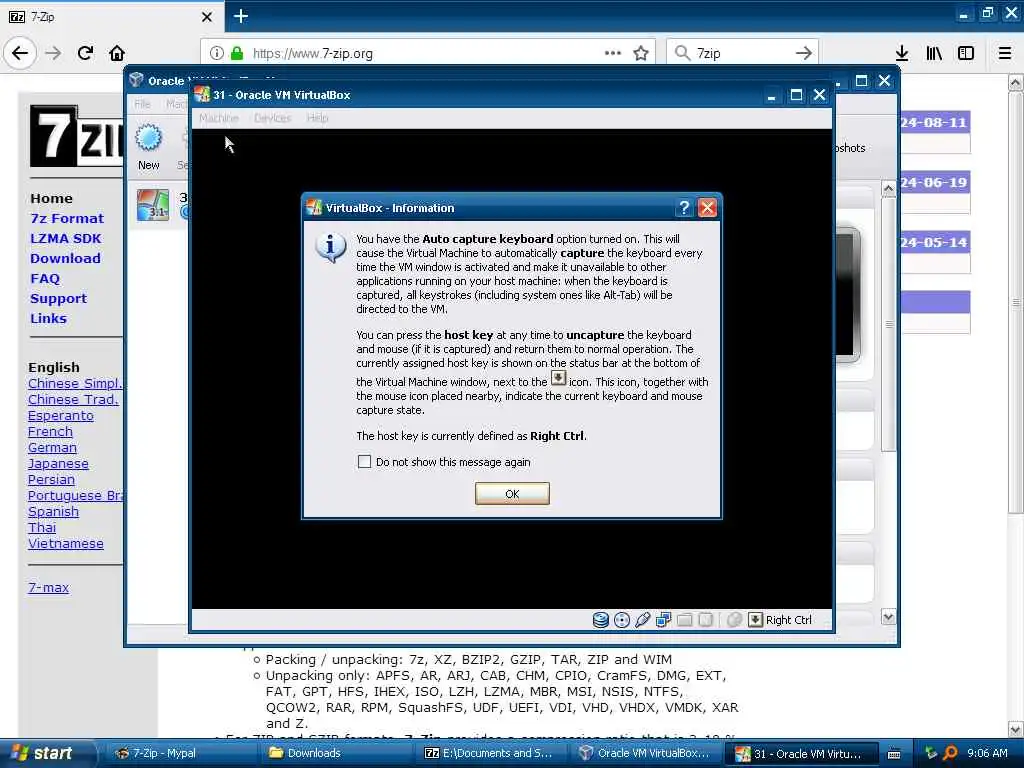Click the OK button in the Information dialog
Viewport: 1024px width, 768px height.
coord(512,494)
